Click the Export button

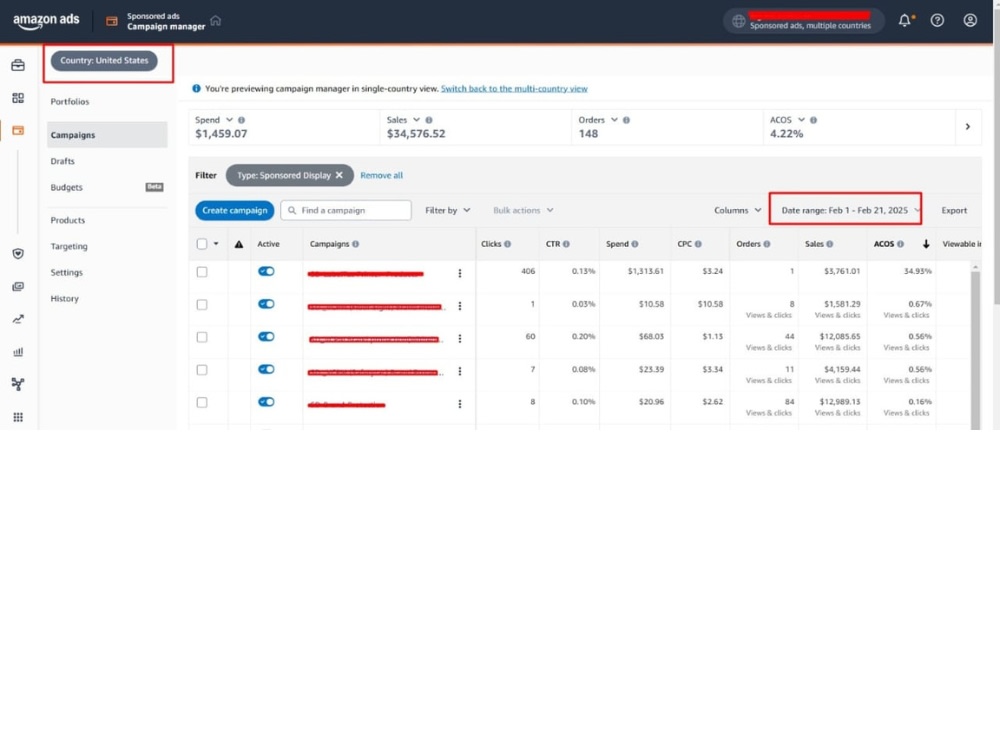(954, 210)
